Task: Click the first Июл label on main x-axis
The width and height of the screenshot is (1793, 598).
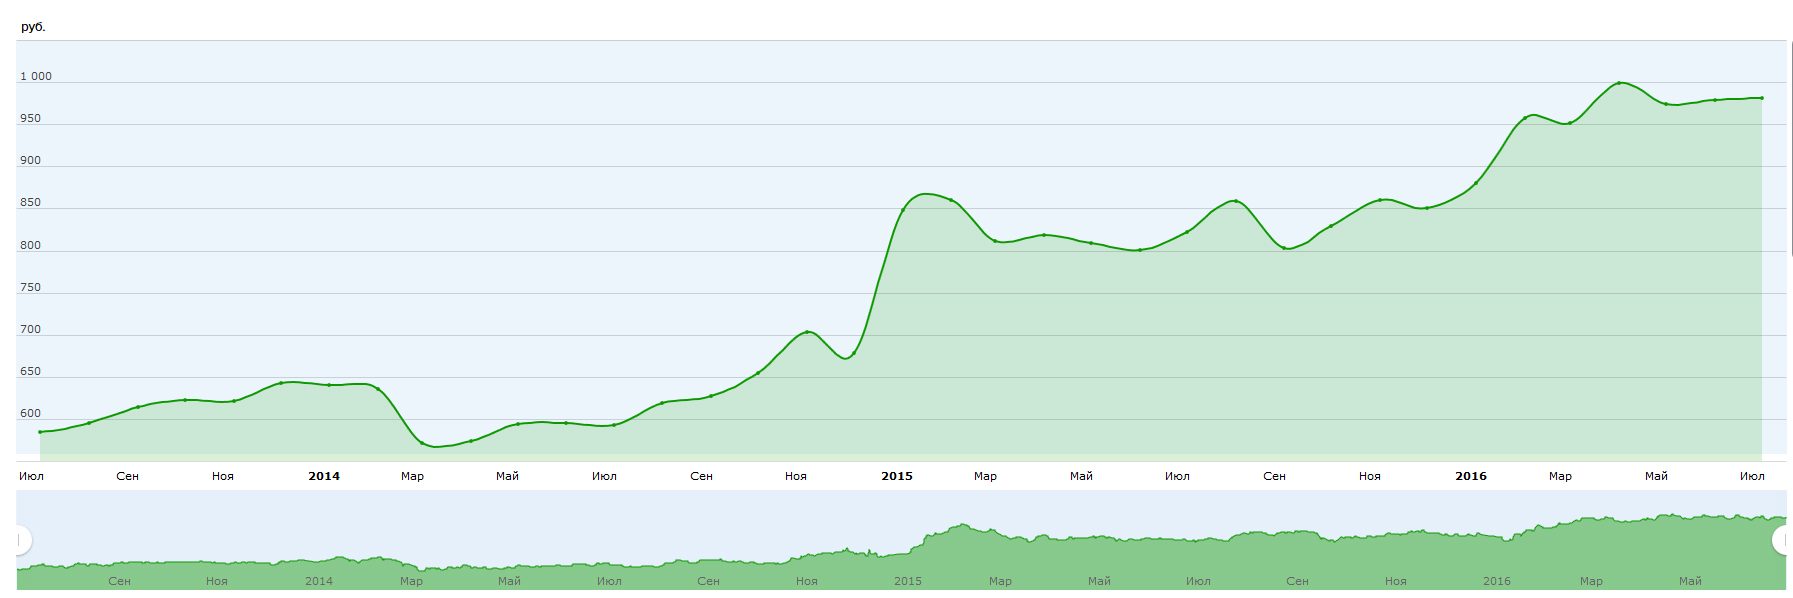Action: pyautogui.click(x=32, y=476)
